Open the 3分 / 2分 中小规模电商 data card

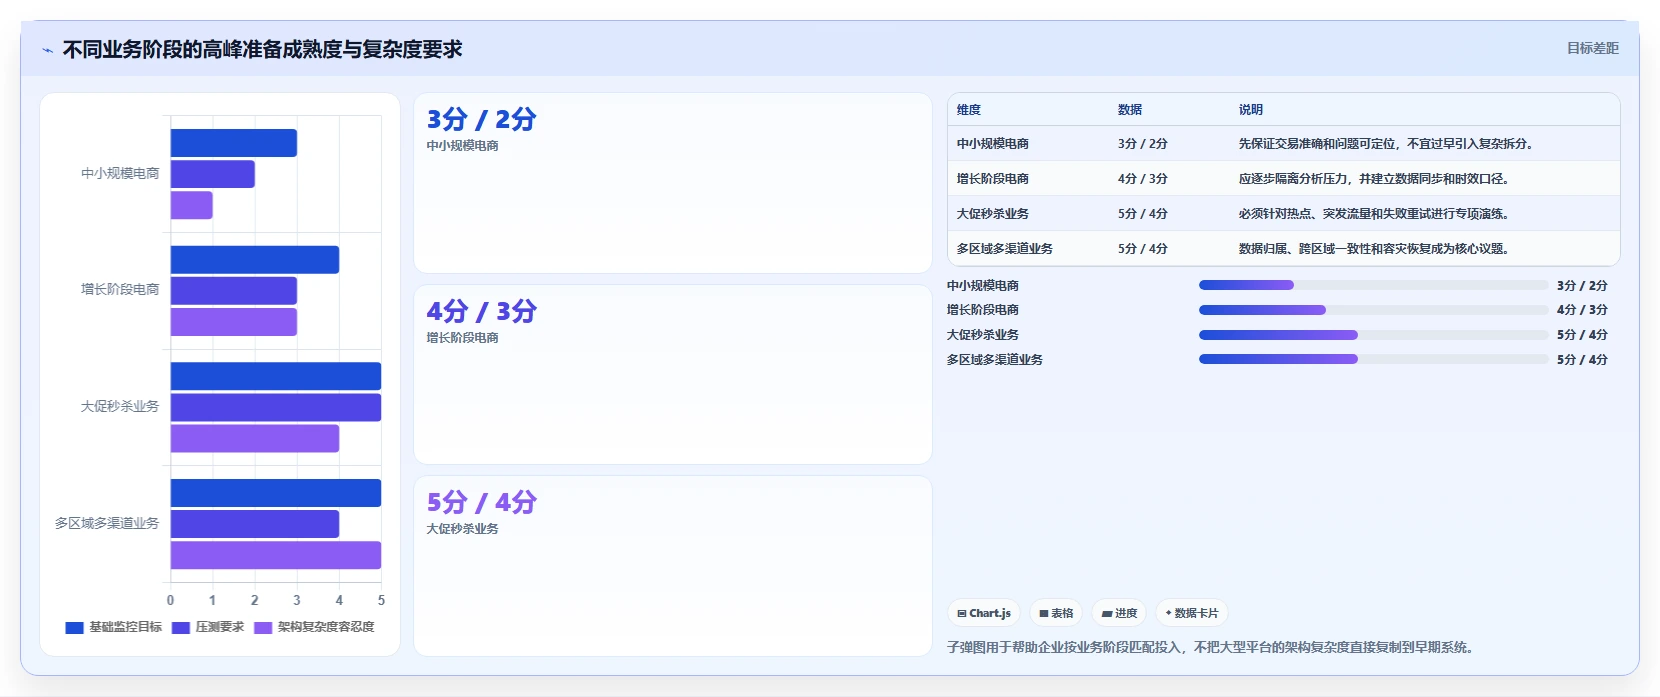pyautogui.click(x=673, y=183)
